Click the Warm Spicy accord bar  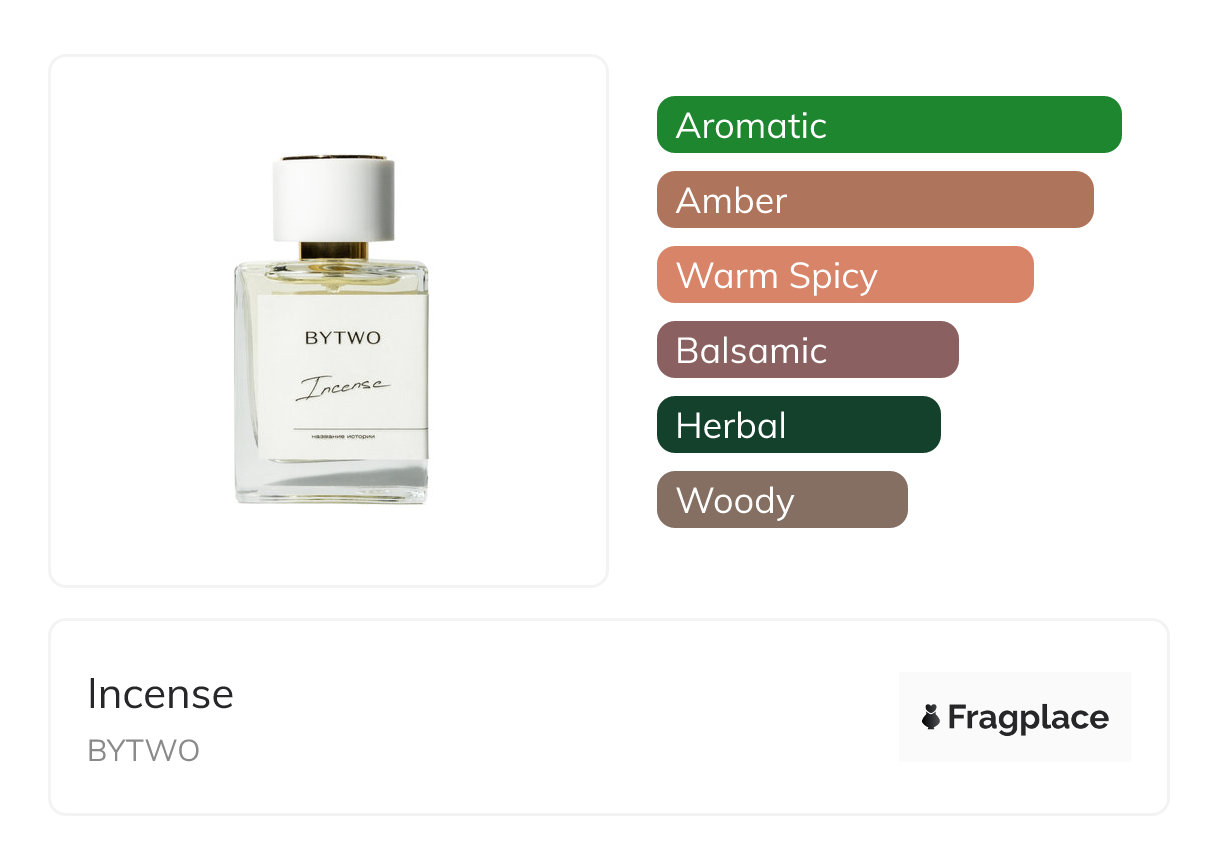coord(845,275)
